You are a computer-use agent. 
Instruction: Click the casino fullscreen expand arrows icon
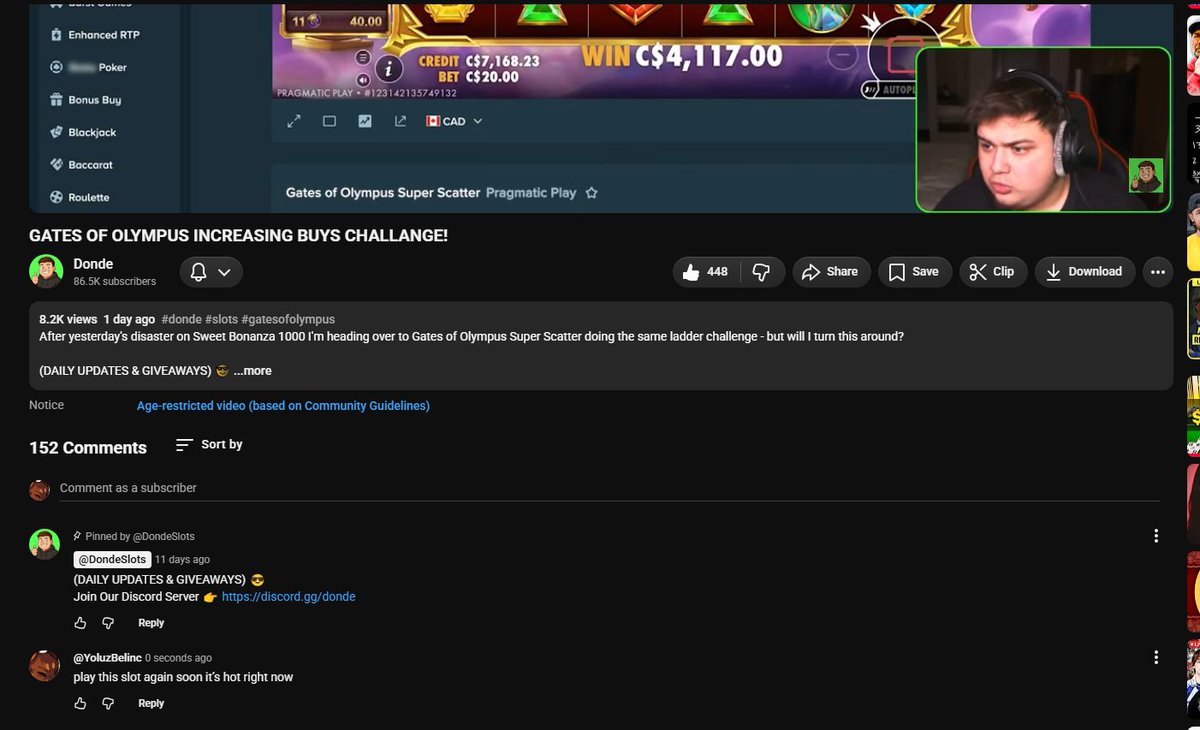(x=294, y=121)
